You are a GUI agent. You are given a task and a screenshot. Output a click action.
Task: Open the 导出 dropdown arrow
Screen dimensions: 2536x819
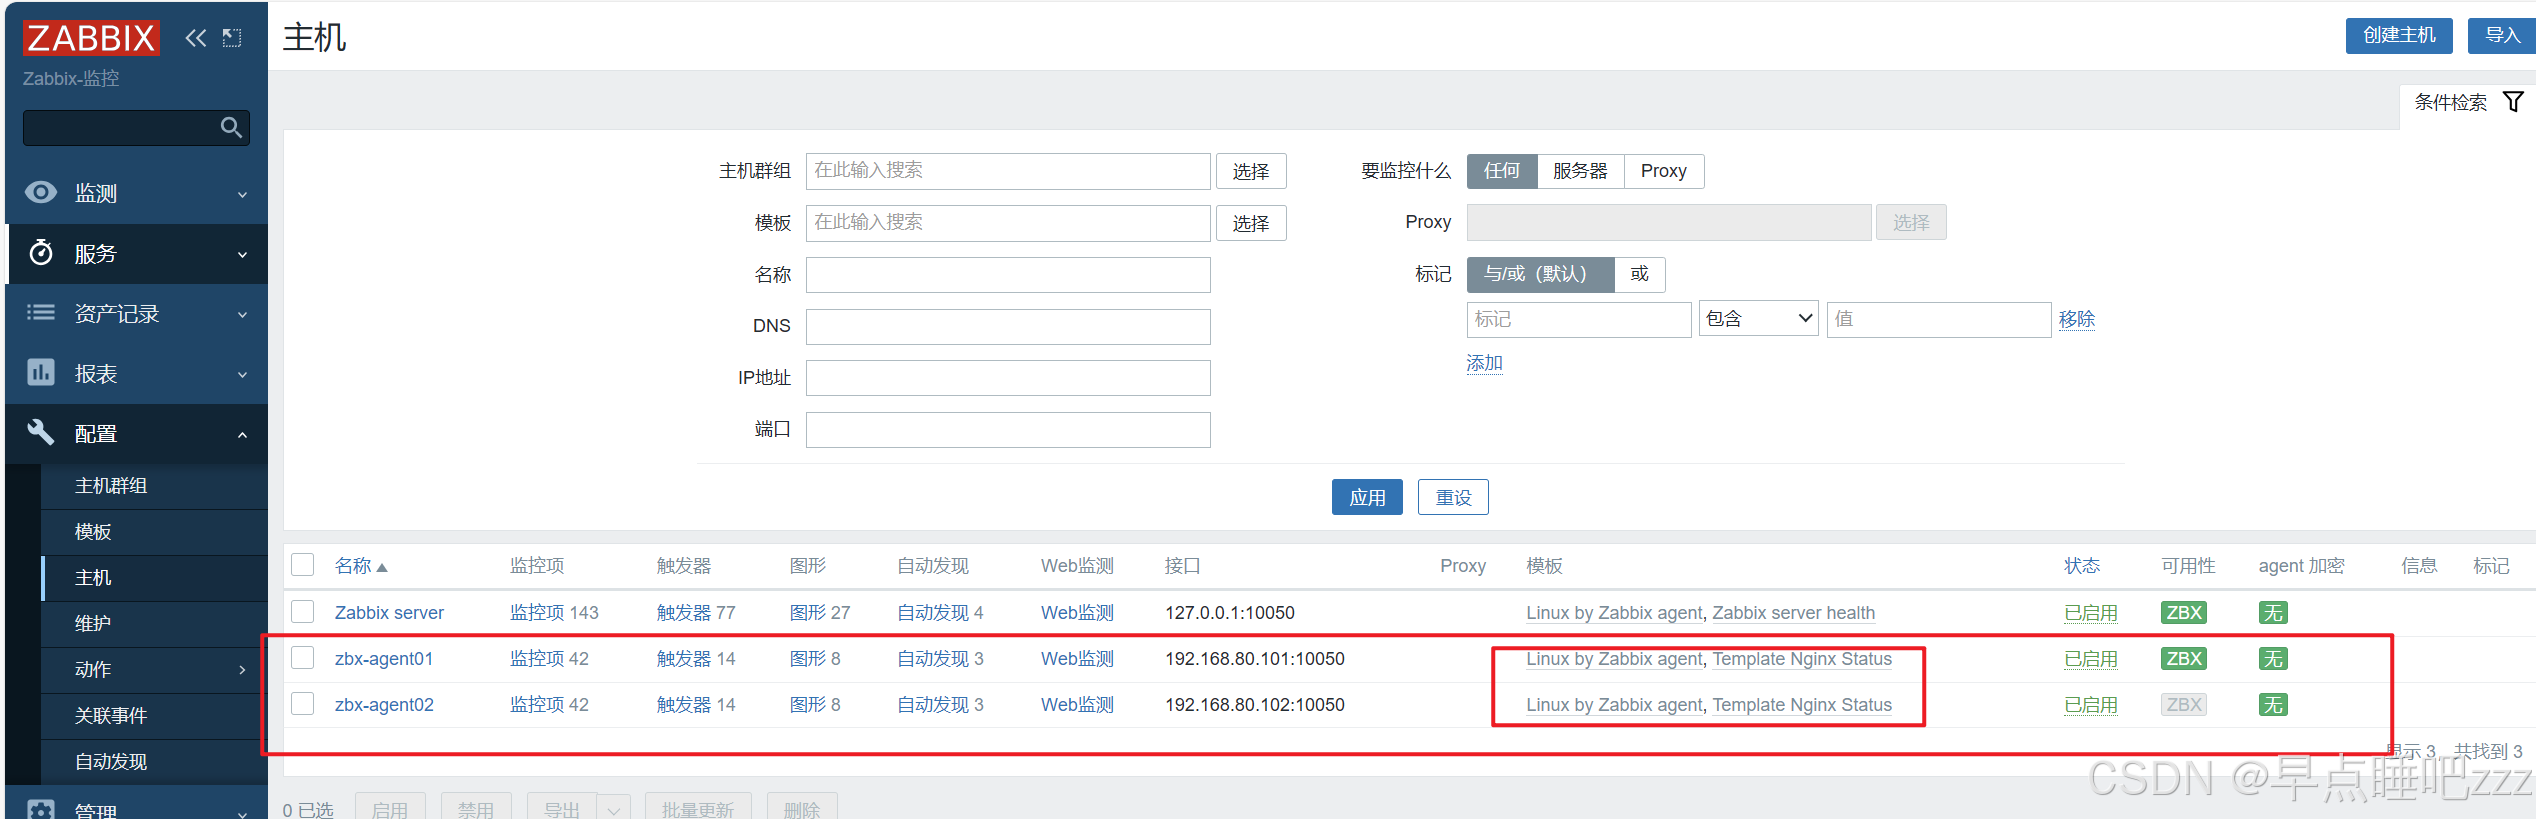614,809
